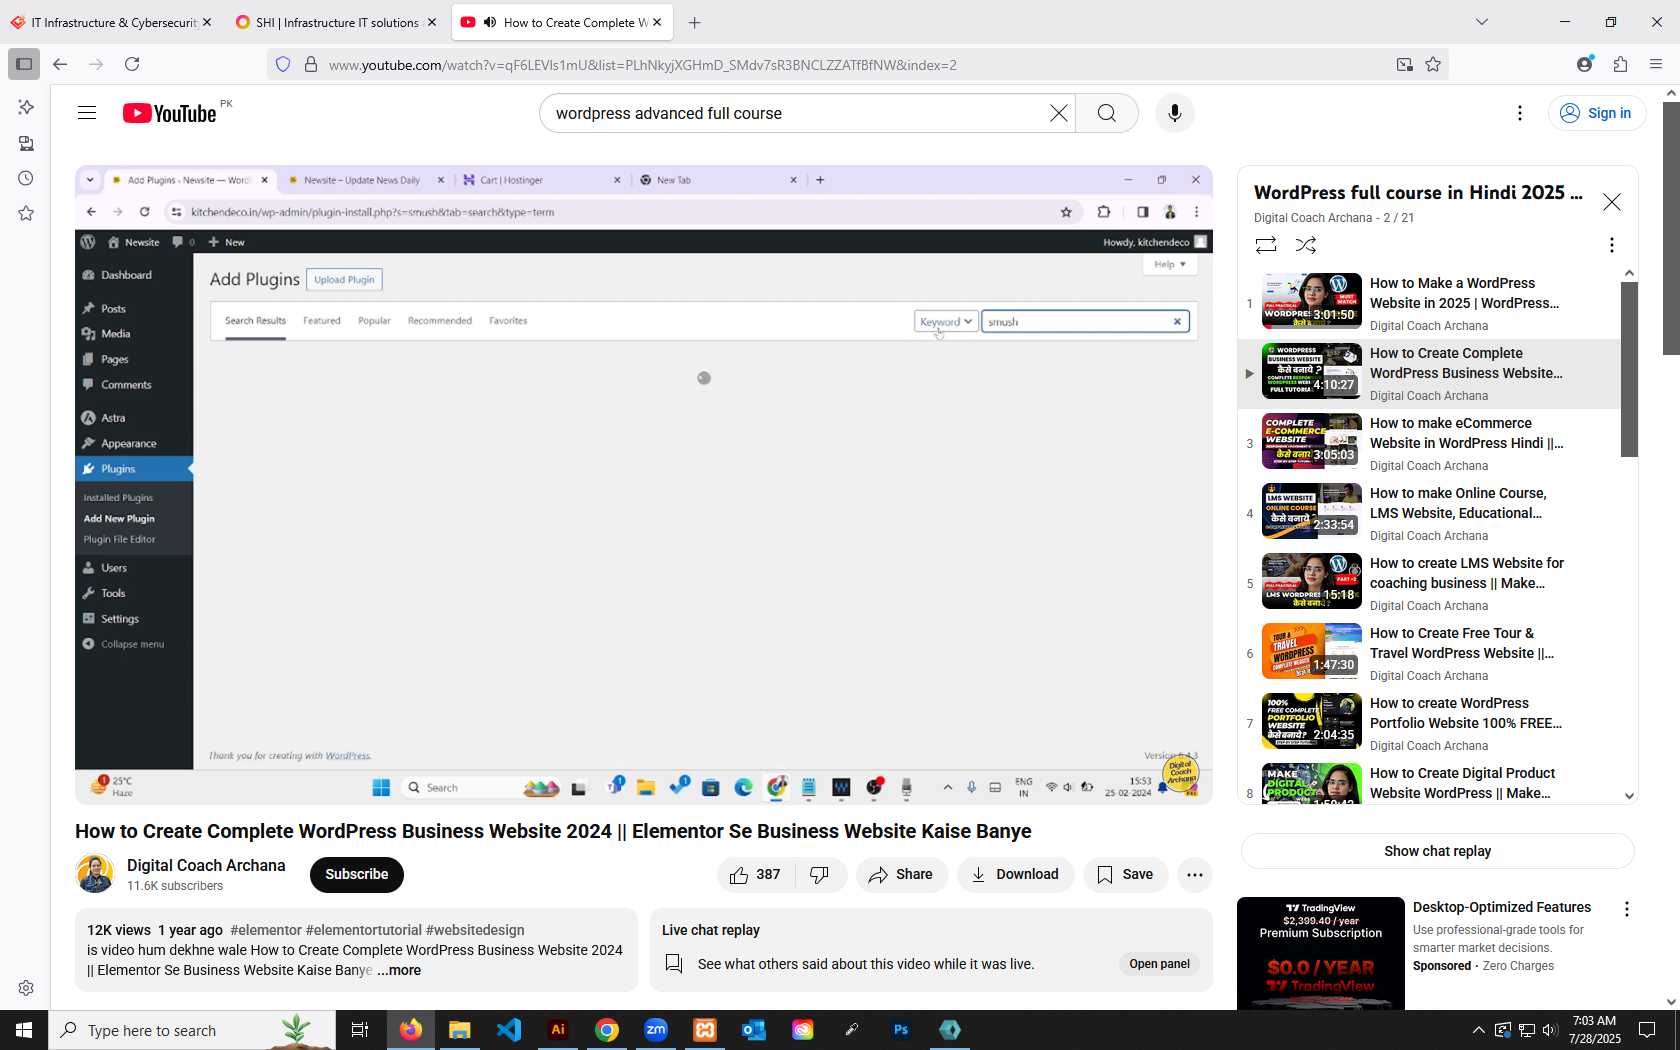Reload the page in Firefox

coord(132,64)
